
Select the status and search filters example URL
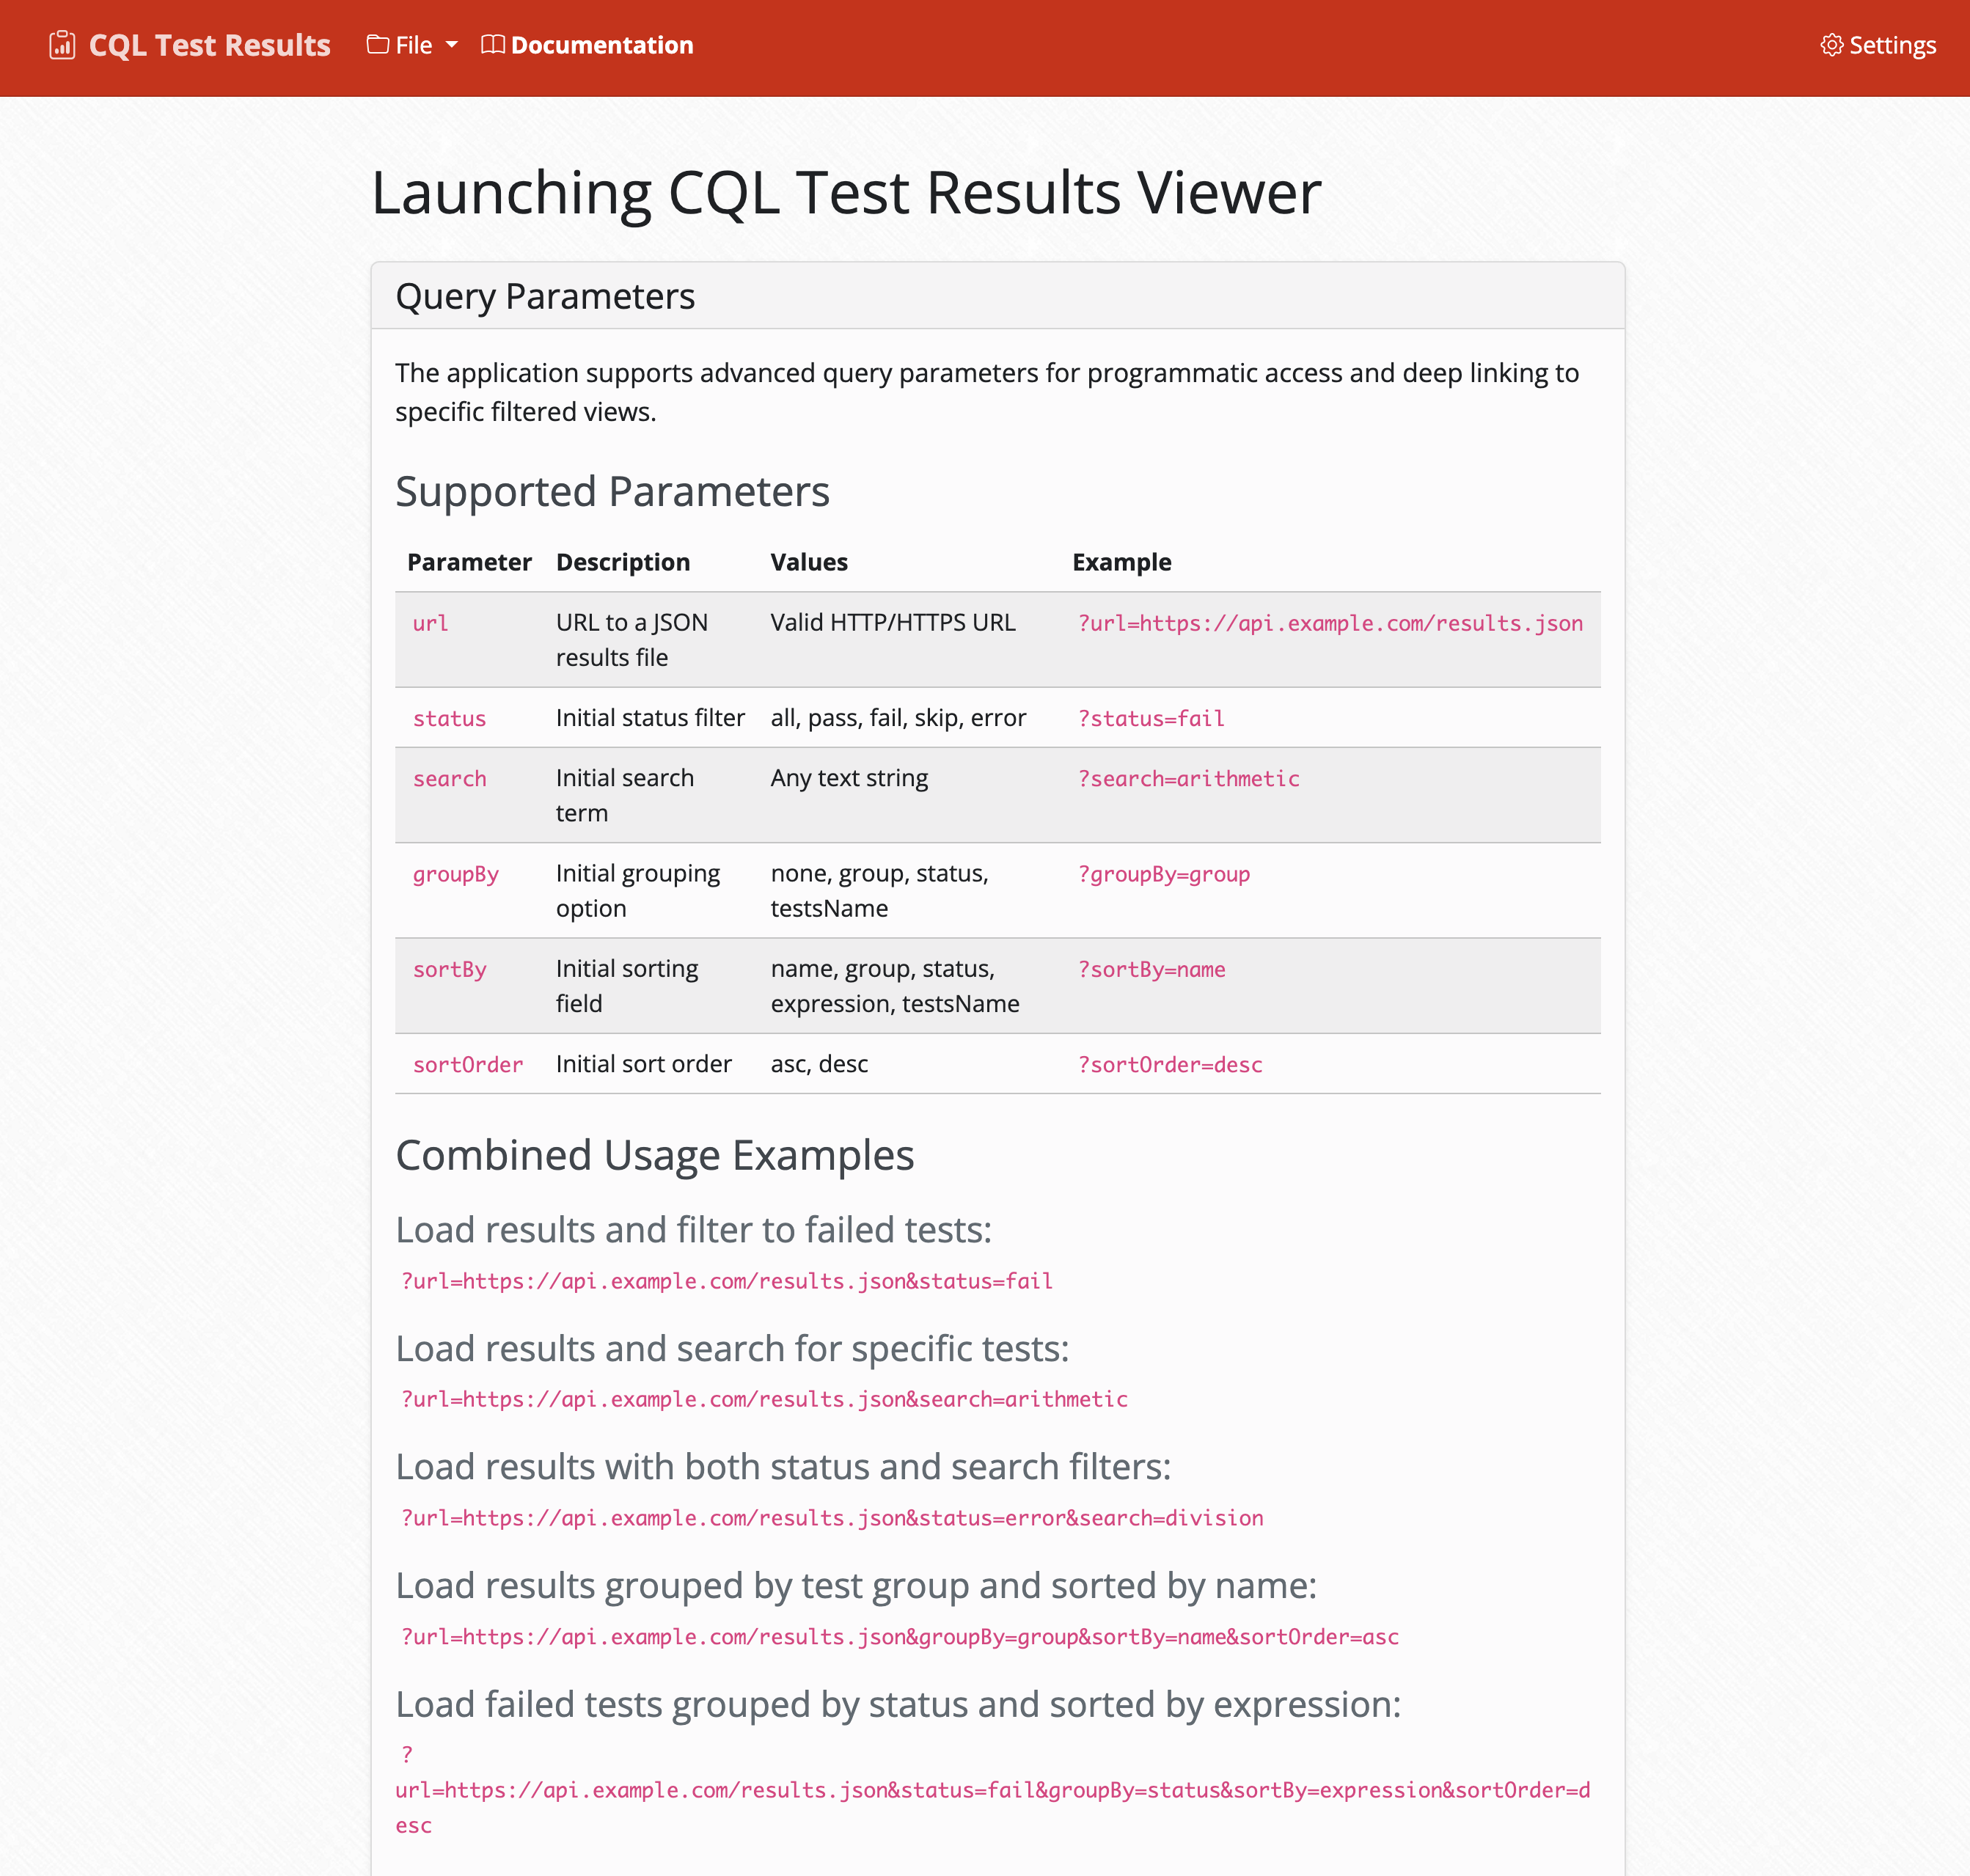tap(832, 1518)
